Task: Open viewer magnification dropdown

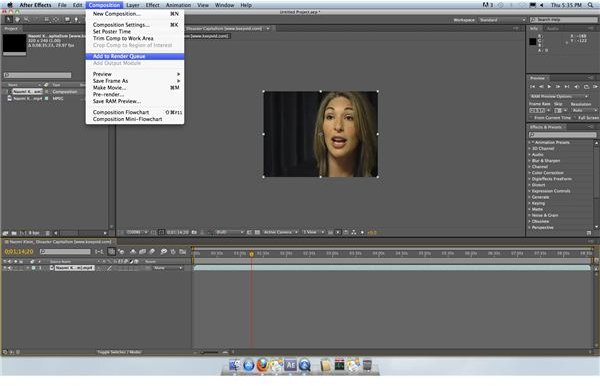Action: (x=137, y=233)
